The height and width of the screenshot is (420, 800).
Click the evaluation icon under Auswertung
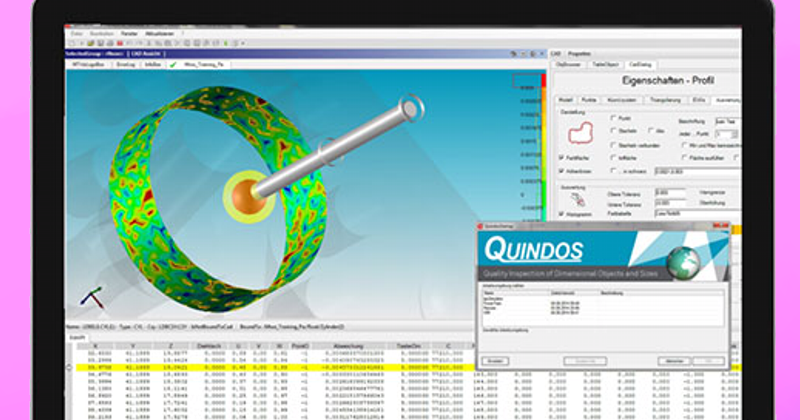click(578, 199)
